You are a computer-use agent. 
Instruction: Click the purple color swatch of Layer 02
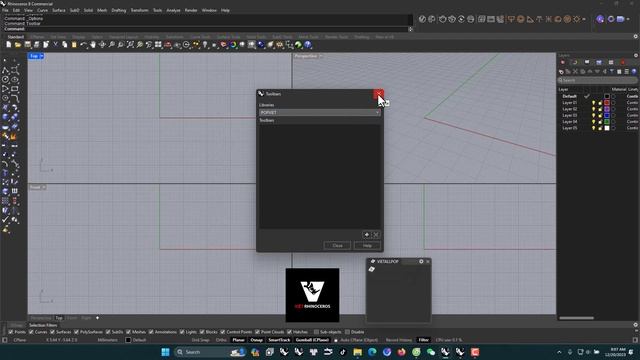[607, 109]
